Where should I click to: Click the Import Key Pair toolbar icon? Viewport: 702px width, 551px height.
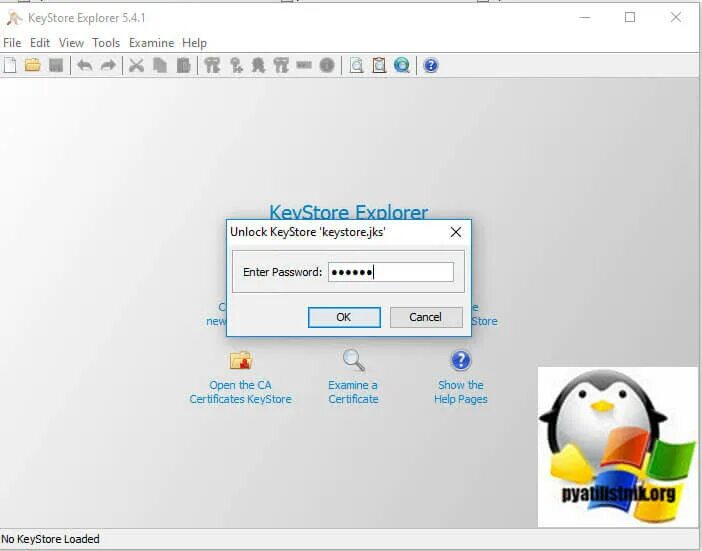tap(281, 65)
